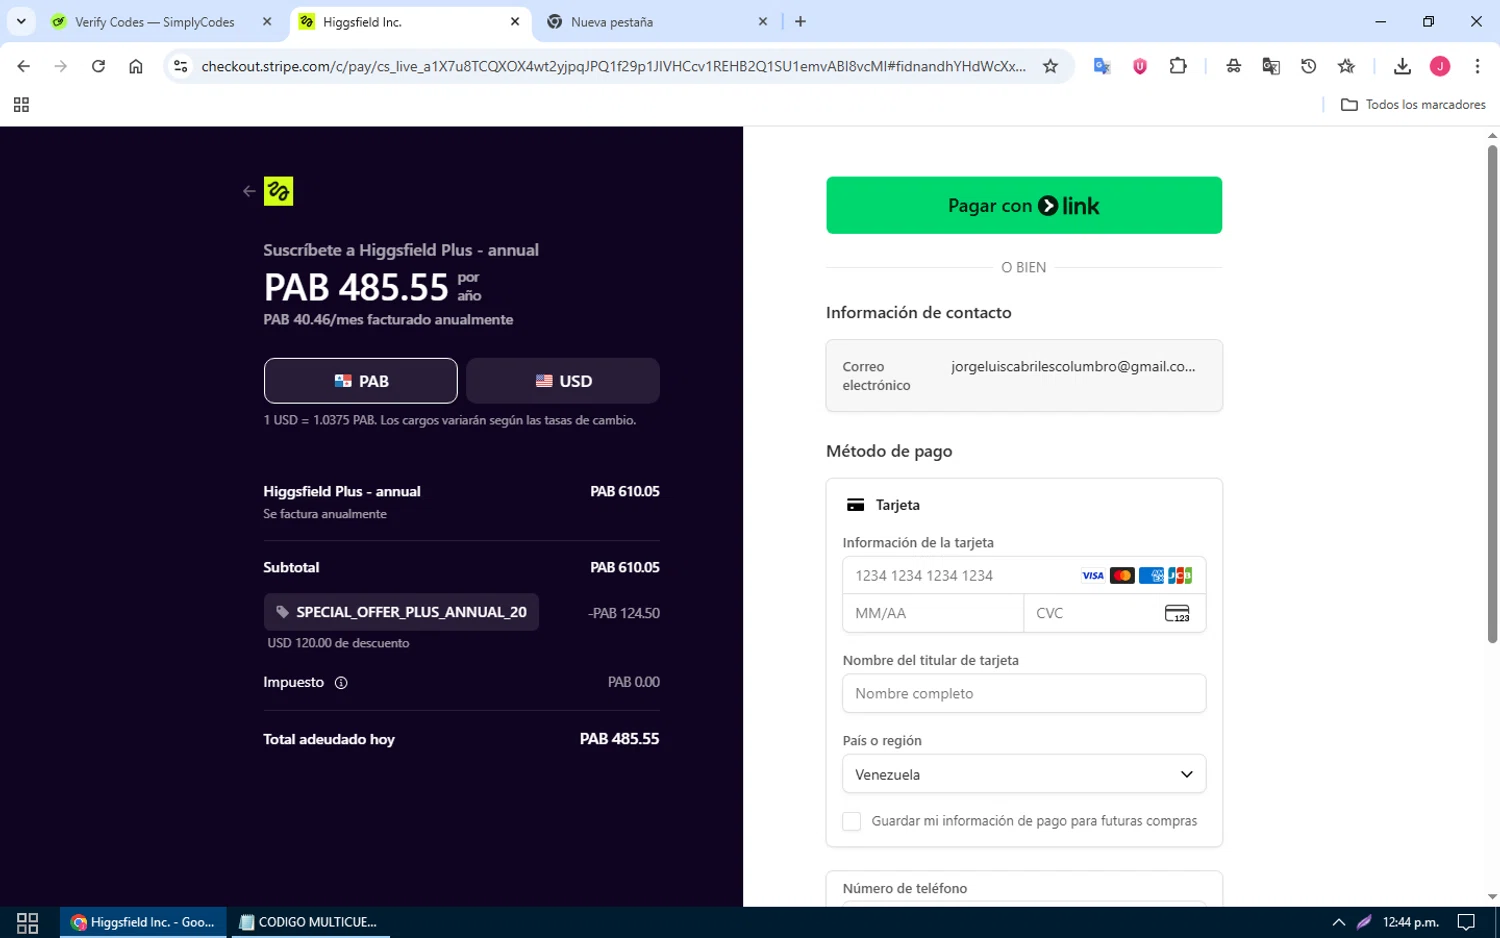
Task: Click the Correo electrónico email field
Action: [1024, 376]
